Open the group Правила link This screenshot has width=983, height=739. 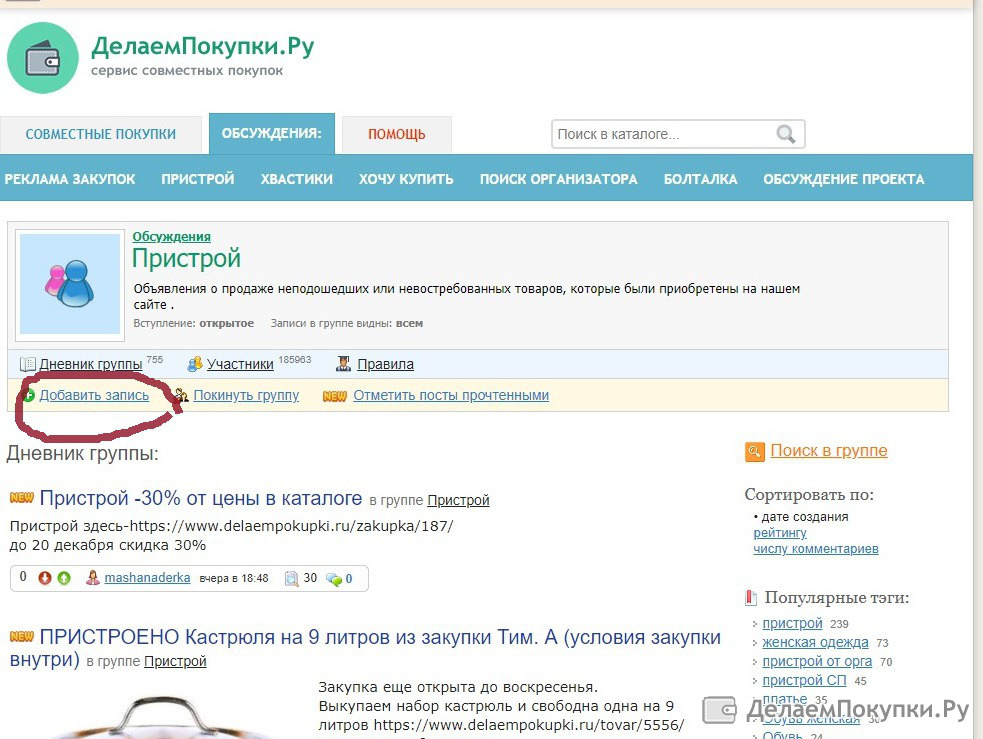(x=386, y=364)
